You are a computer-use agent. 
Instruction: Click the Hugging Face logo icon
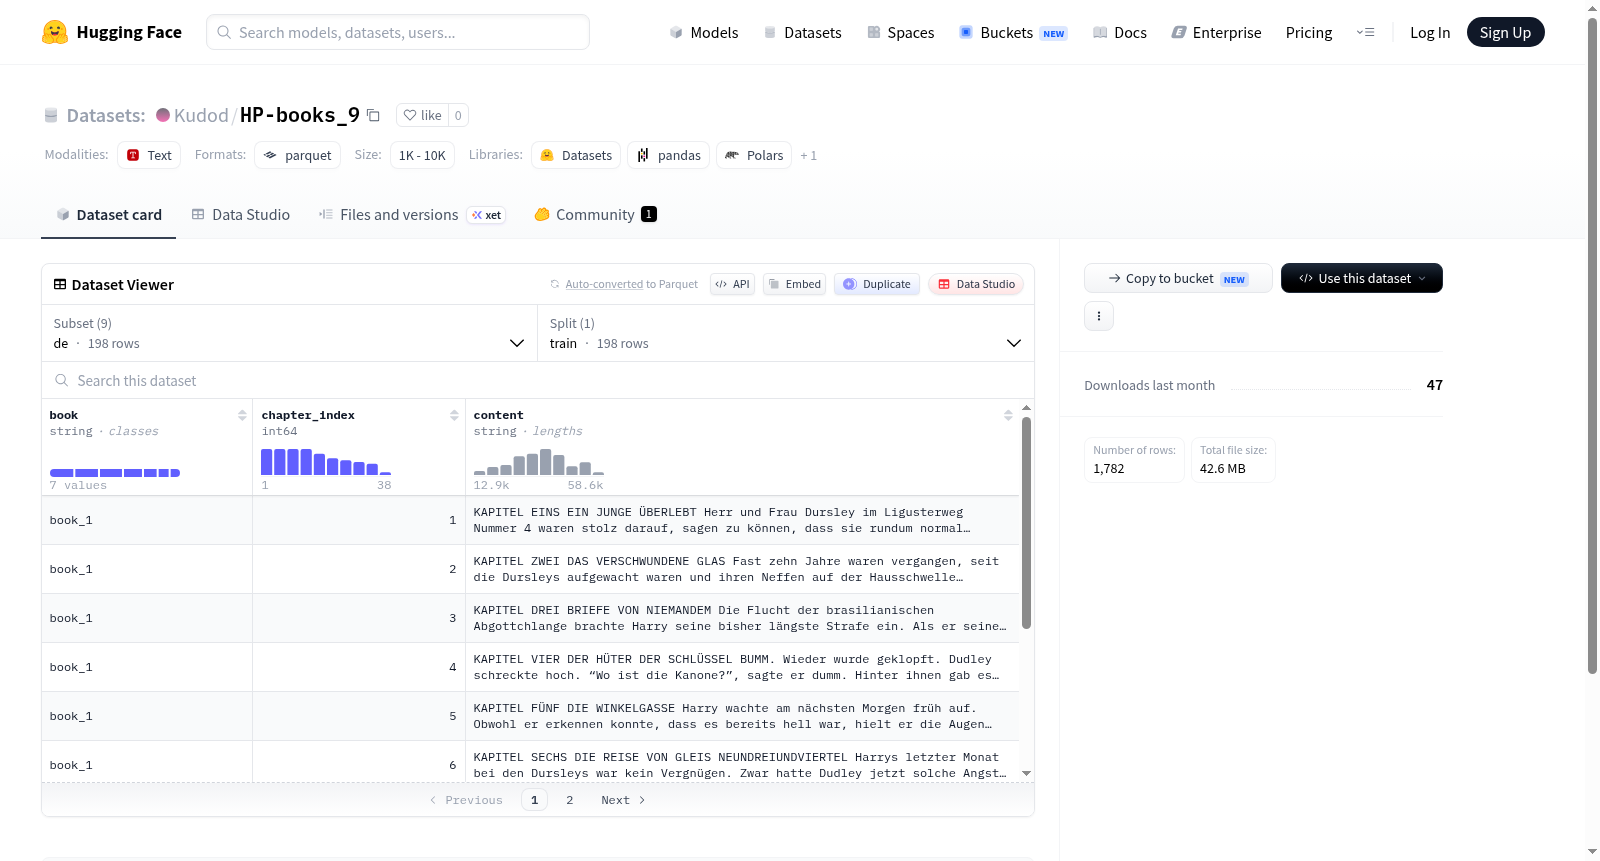point(55,32)
